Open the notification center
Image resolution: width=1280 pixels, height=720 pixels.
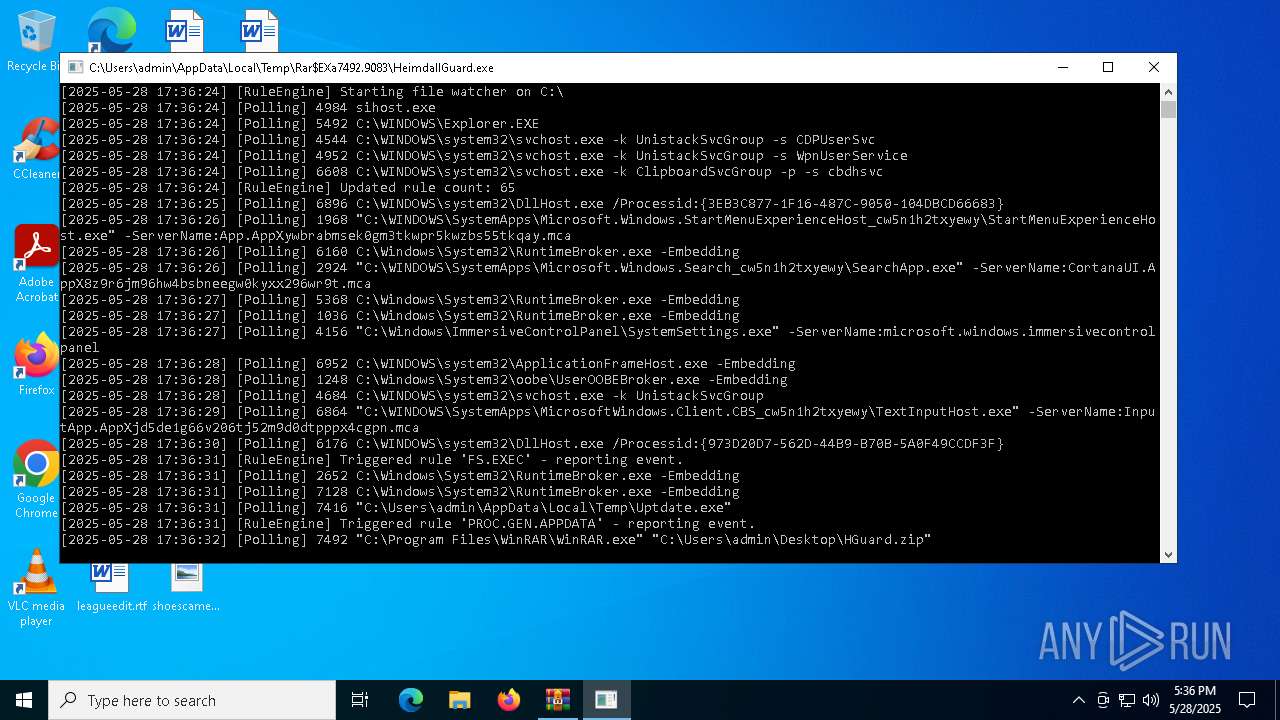coord(1247,700)
